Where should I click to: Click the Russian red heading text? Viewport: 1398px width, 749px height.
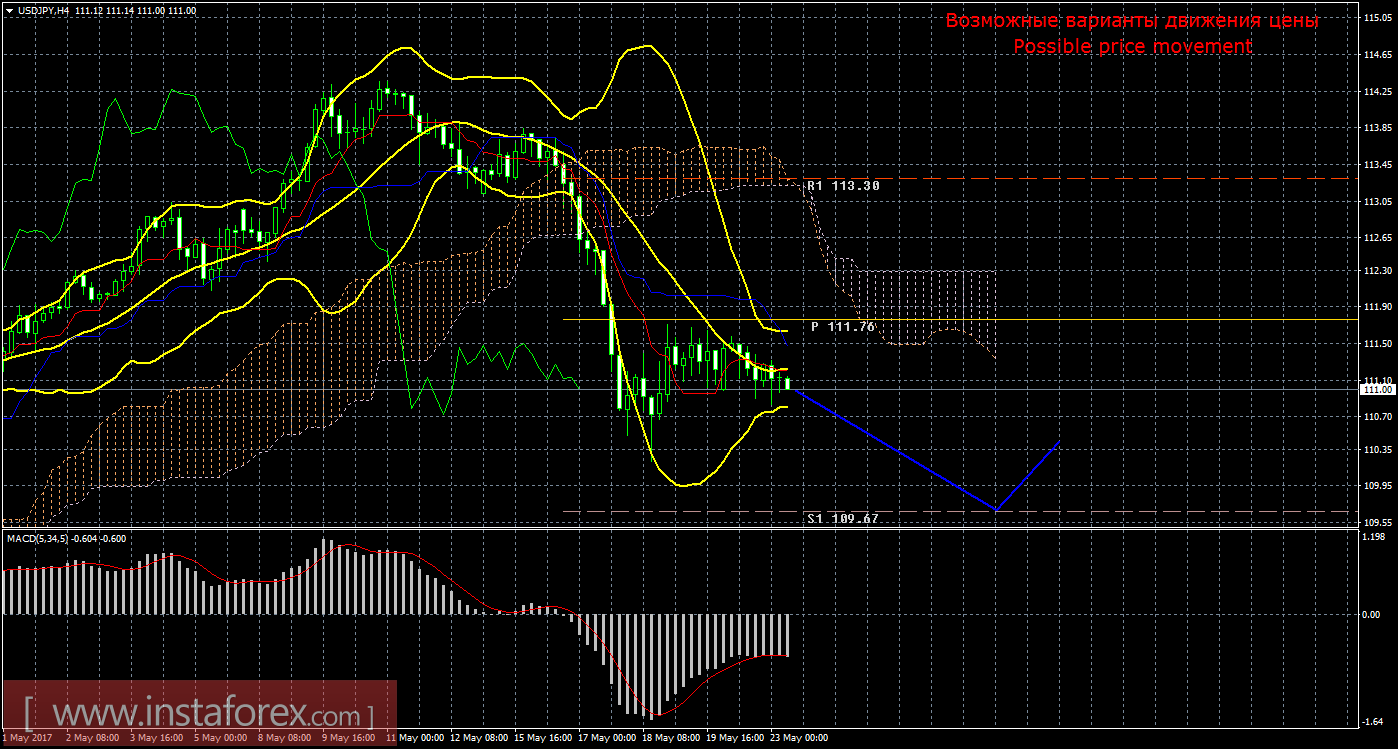[x=1132, y=21]
